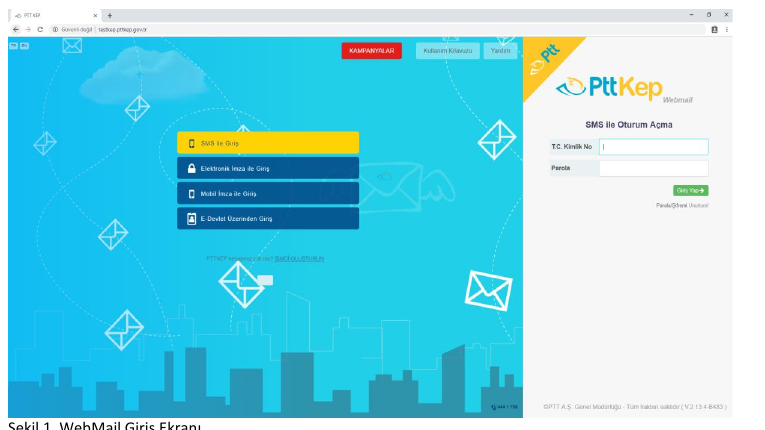Open a new browser tab with the plus icon
This screenshot has width=765, height=430.
110,16
